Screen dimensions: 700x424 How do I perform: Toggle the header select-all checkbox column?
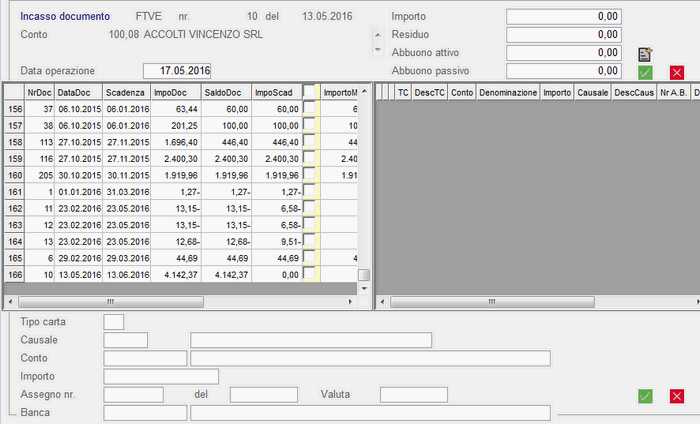coord(309,91)
